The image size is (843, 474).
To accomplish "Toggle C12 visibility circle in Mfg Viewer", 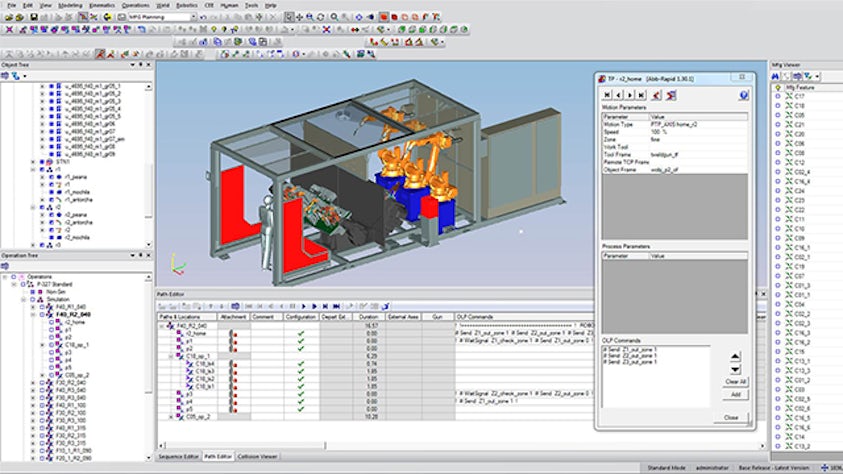I will coord(777,162).
